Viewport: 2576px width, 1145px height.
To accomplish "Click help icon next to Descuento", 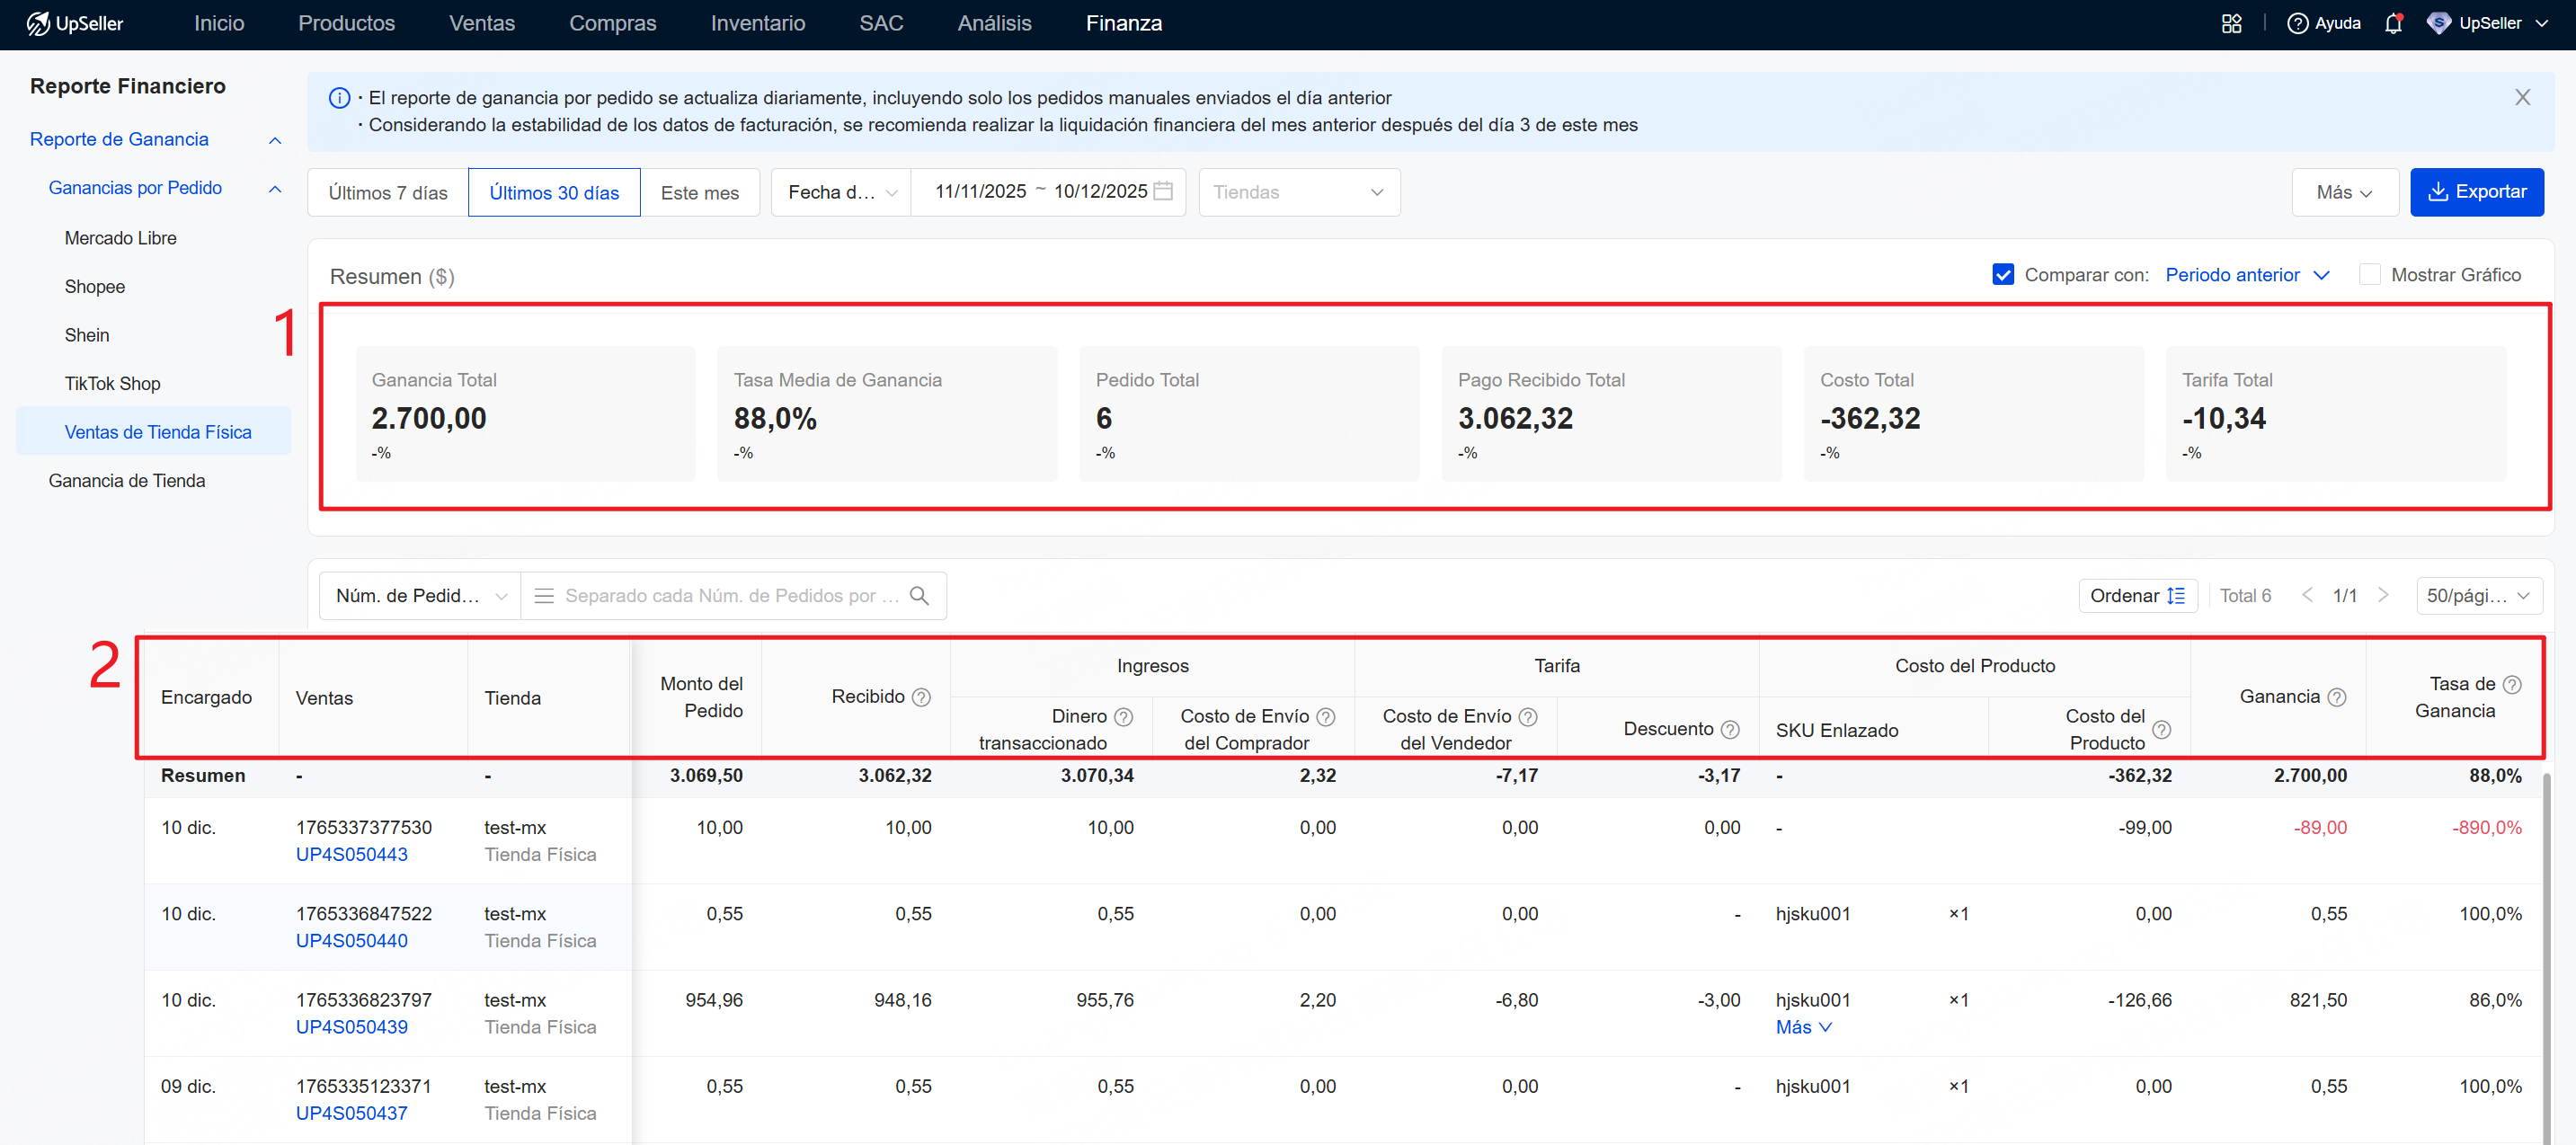I will click(x=1730, y=729).
